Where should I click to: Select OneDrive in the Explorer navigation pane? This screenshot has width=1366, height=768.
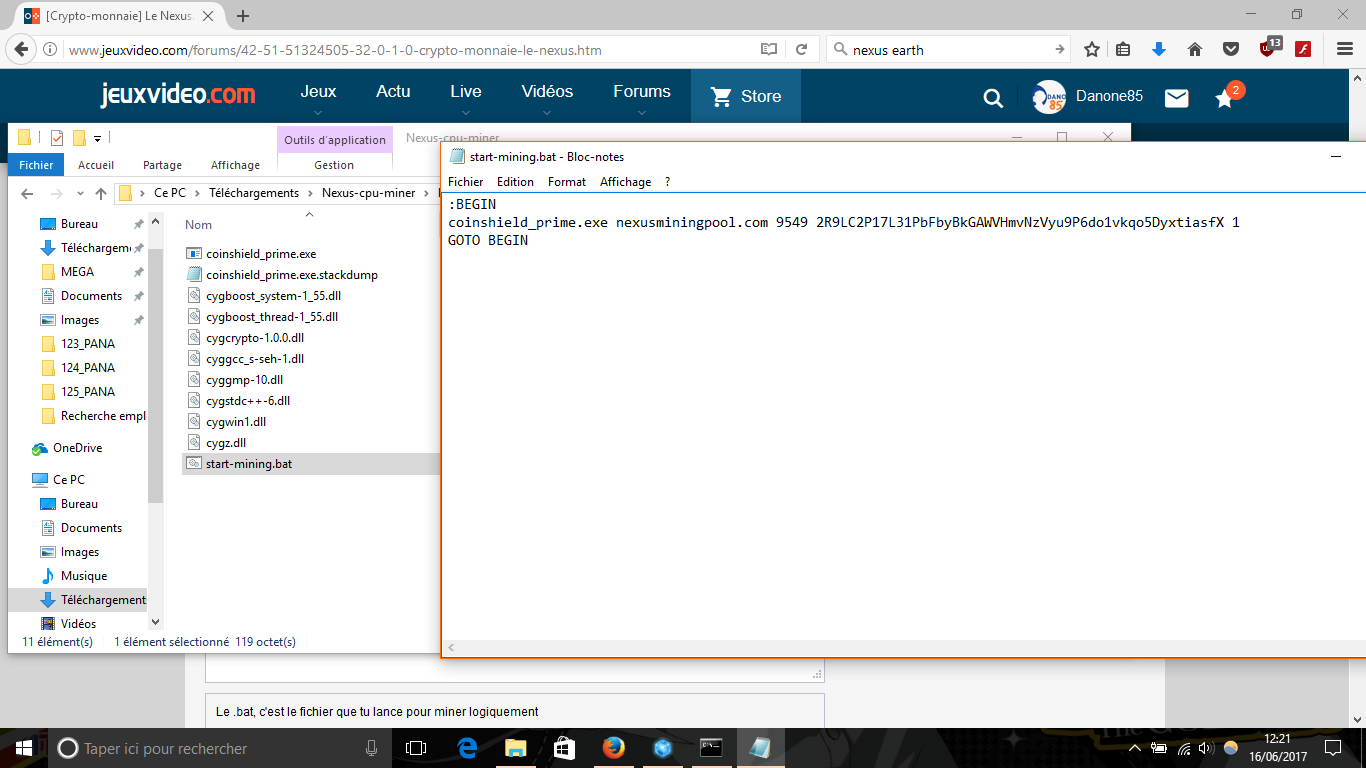(x=77, y=448)
